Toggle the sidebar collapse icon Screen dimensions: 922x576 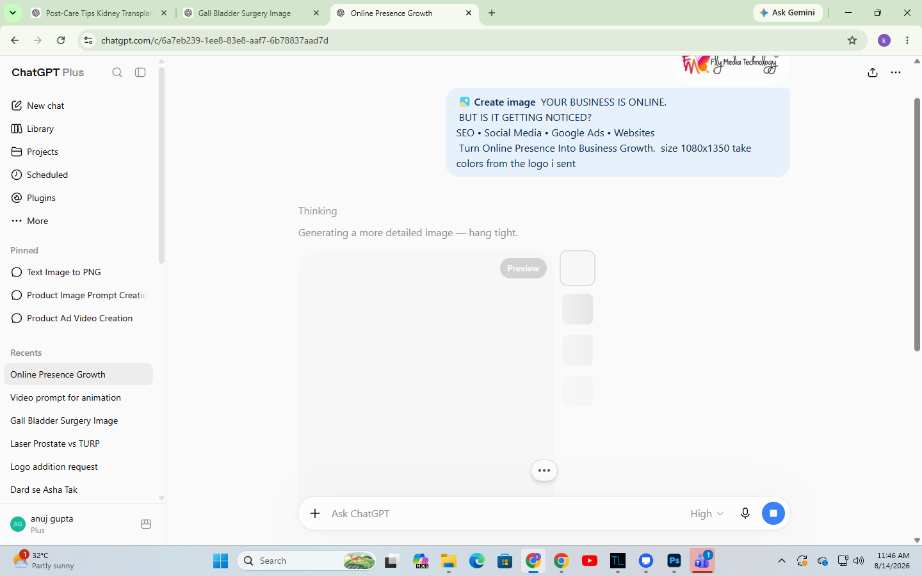(140, 72)
